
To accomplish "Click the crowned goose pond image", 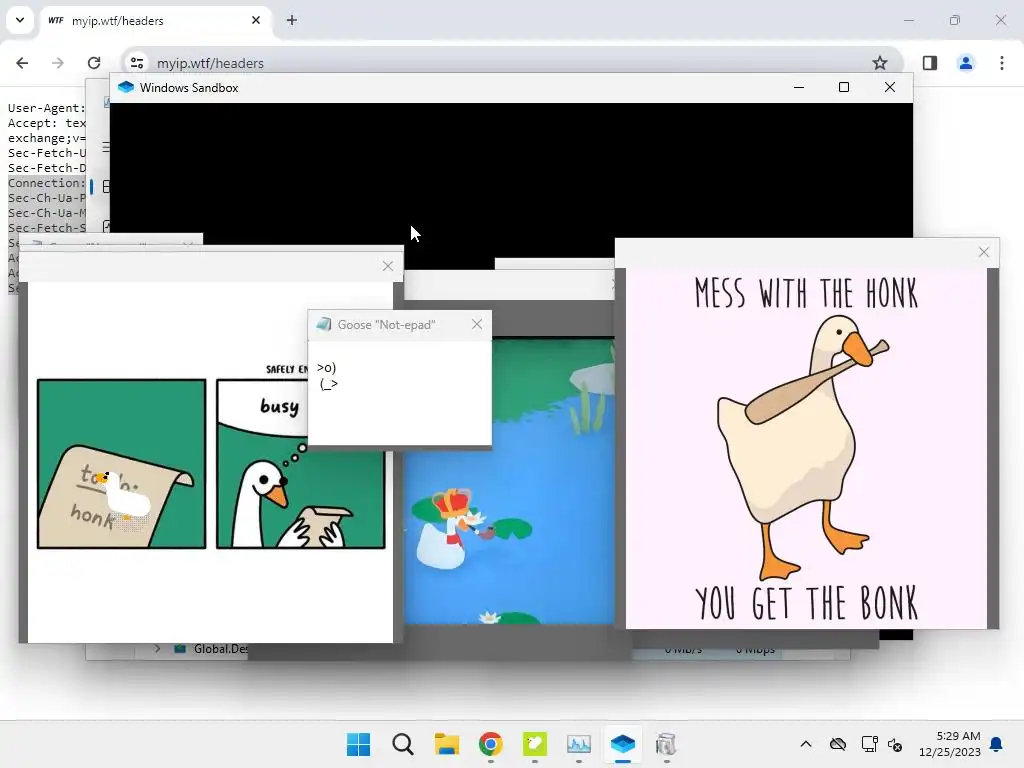I will point(509,480).
